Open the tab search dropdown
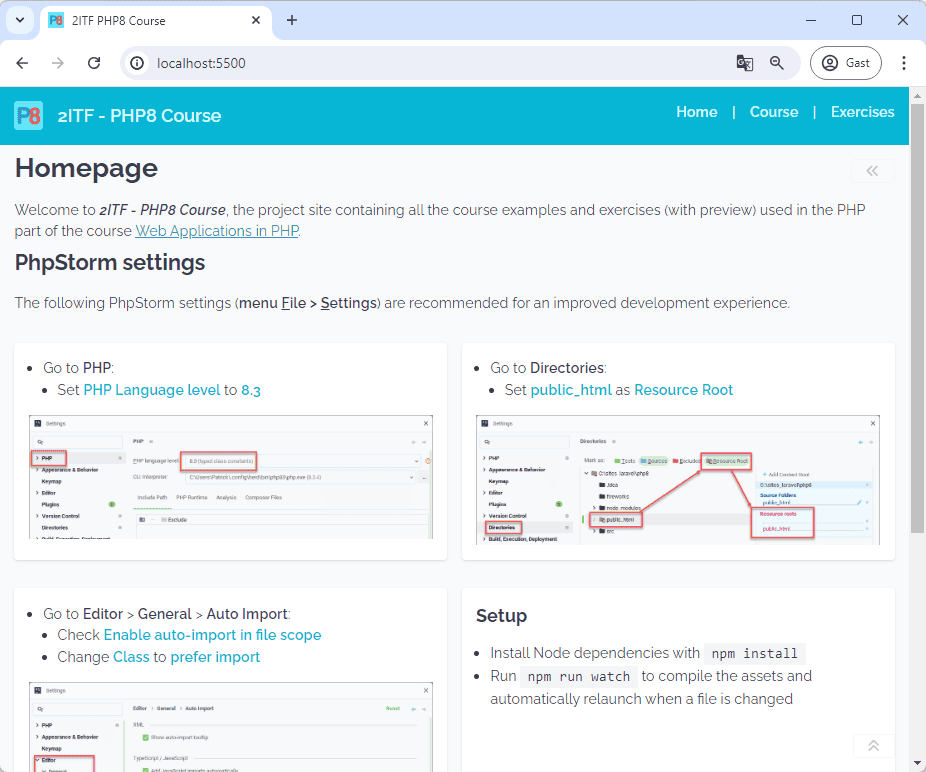926x772 pixels. point(20,20)
